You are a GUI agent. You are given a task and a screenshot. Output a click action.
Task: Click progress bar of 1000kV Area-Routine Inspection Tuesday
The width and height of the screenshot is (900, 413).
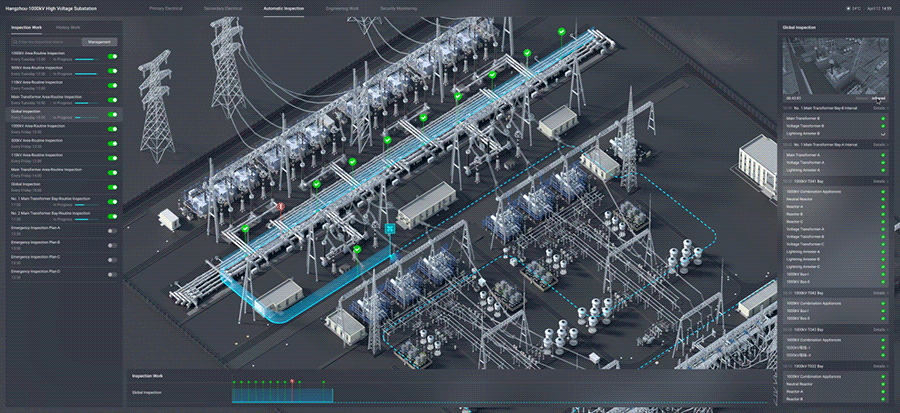87,59
